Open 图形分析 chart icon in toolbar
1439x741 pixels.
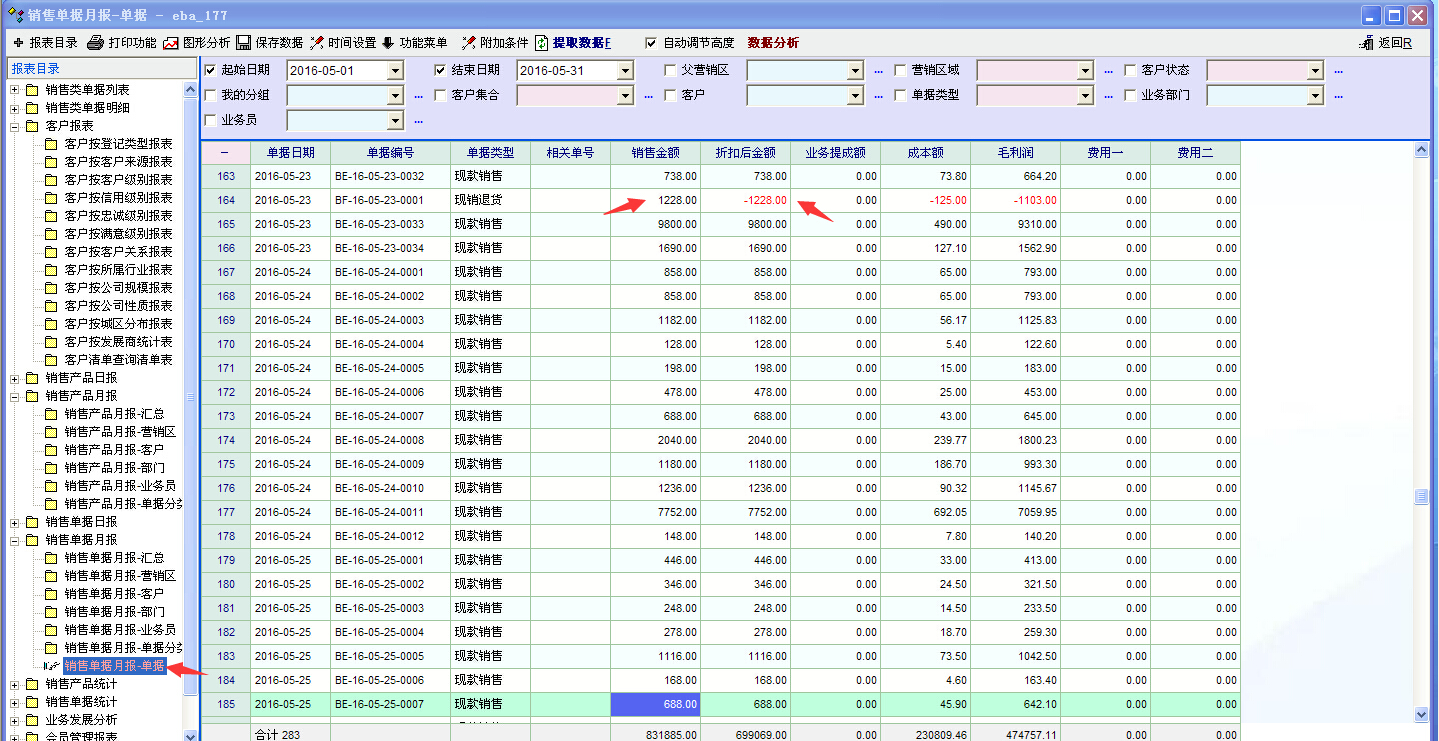pyautogui.click(x=171, y=43)
